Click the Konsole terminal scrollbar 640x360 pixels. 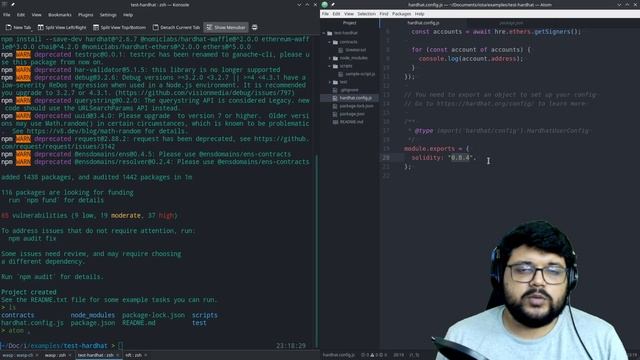tap(317, 251)
